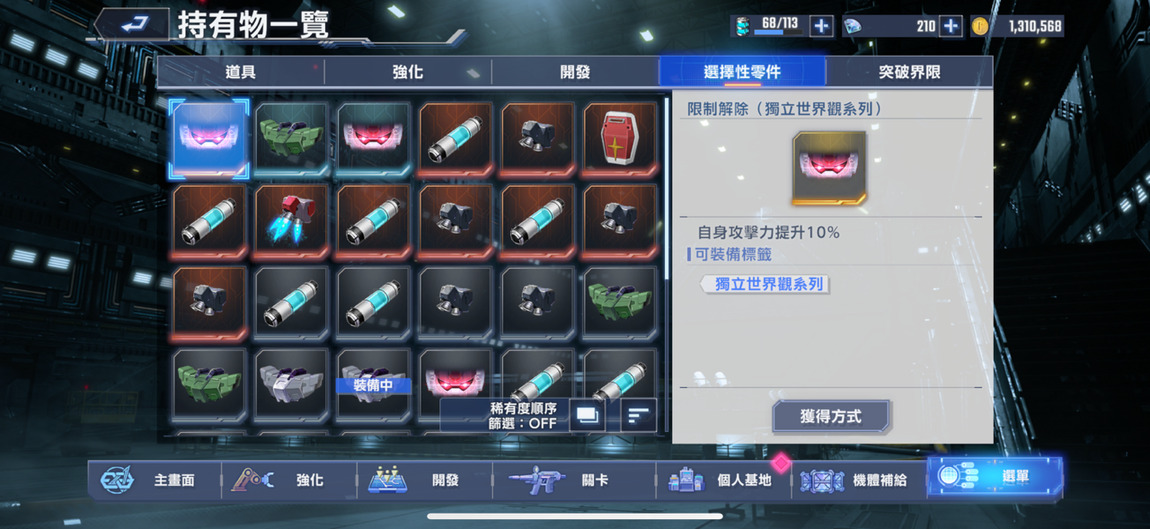Tap the back arrow beside 持有物一覽
The height and width of the screenshot is (529, 1150).
click(x=132, y=25)
